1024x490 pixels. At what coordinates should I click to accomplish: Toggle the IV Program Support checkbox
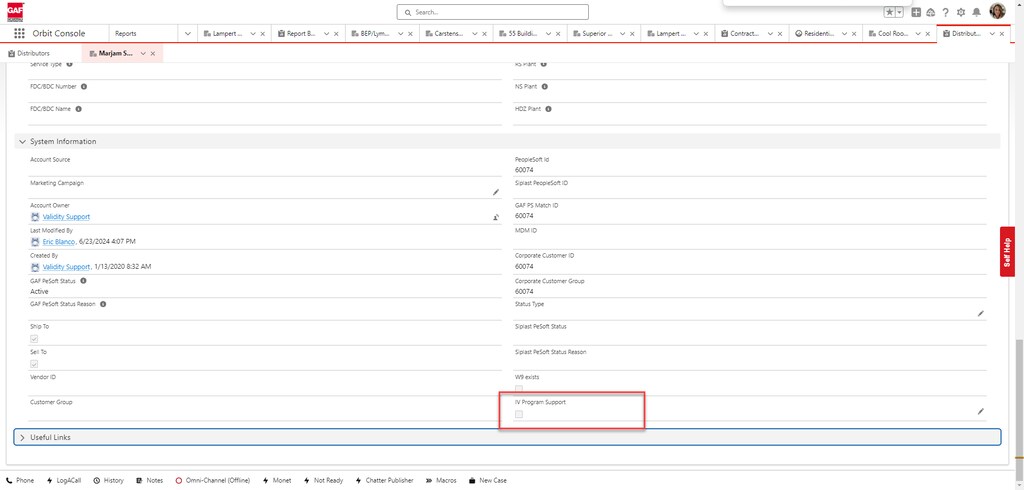pos(519,414)
